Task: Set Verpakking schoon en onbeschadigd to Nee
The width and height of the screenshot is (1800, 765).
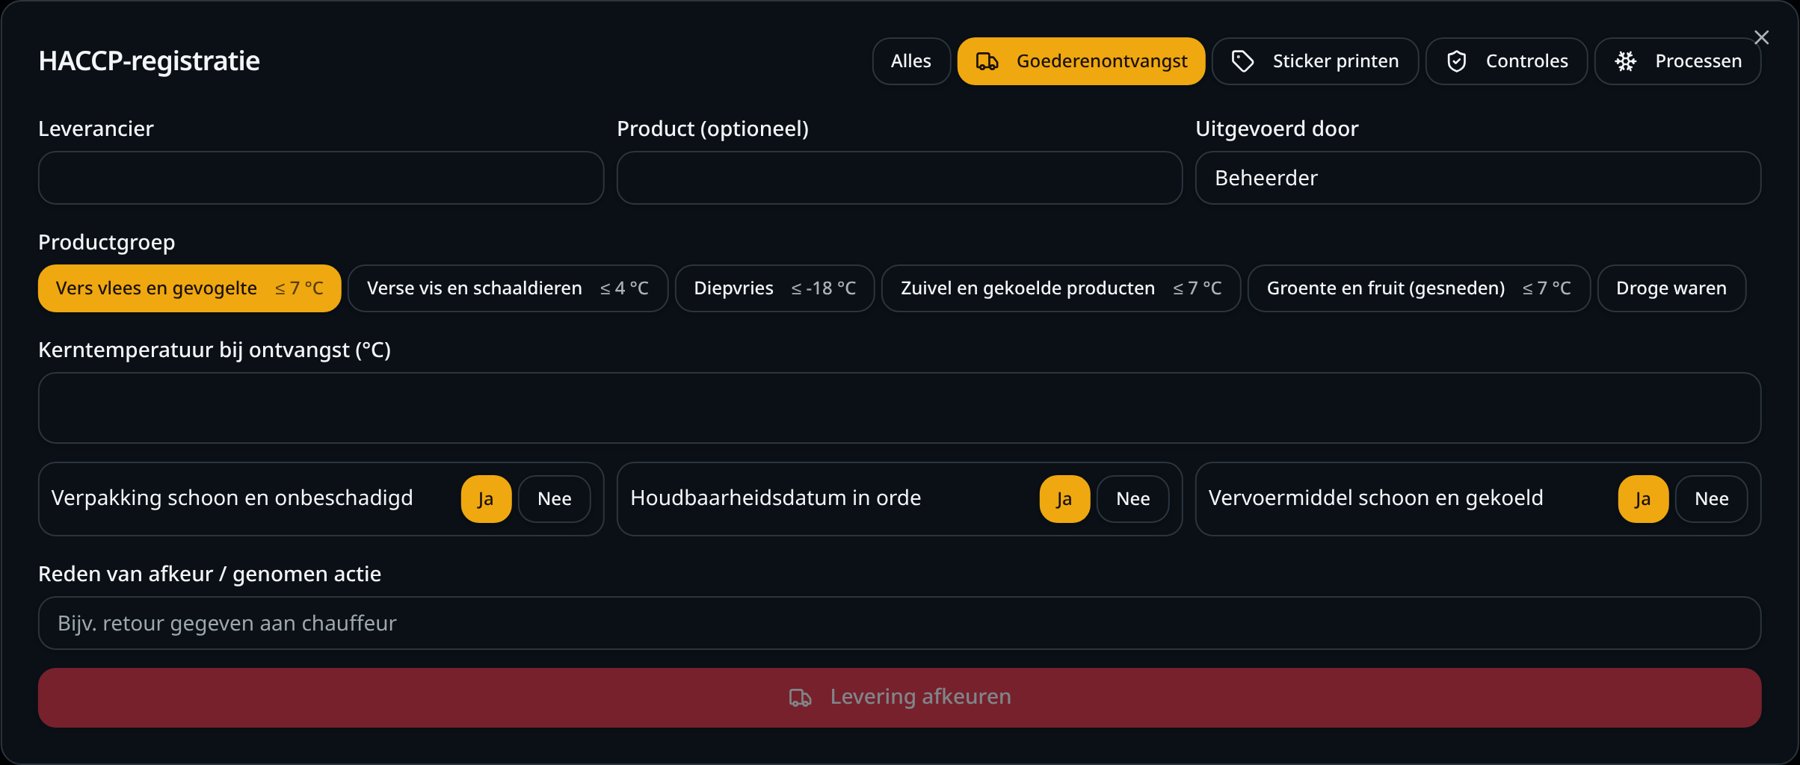Action: pyautogui.click(x=554, y=499)
